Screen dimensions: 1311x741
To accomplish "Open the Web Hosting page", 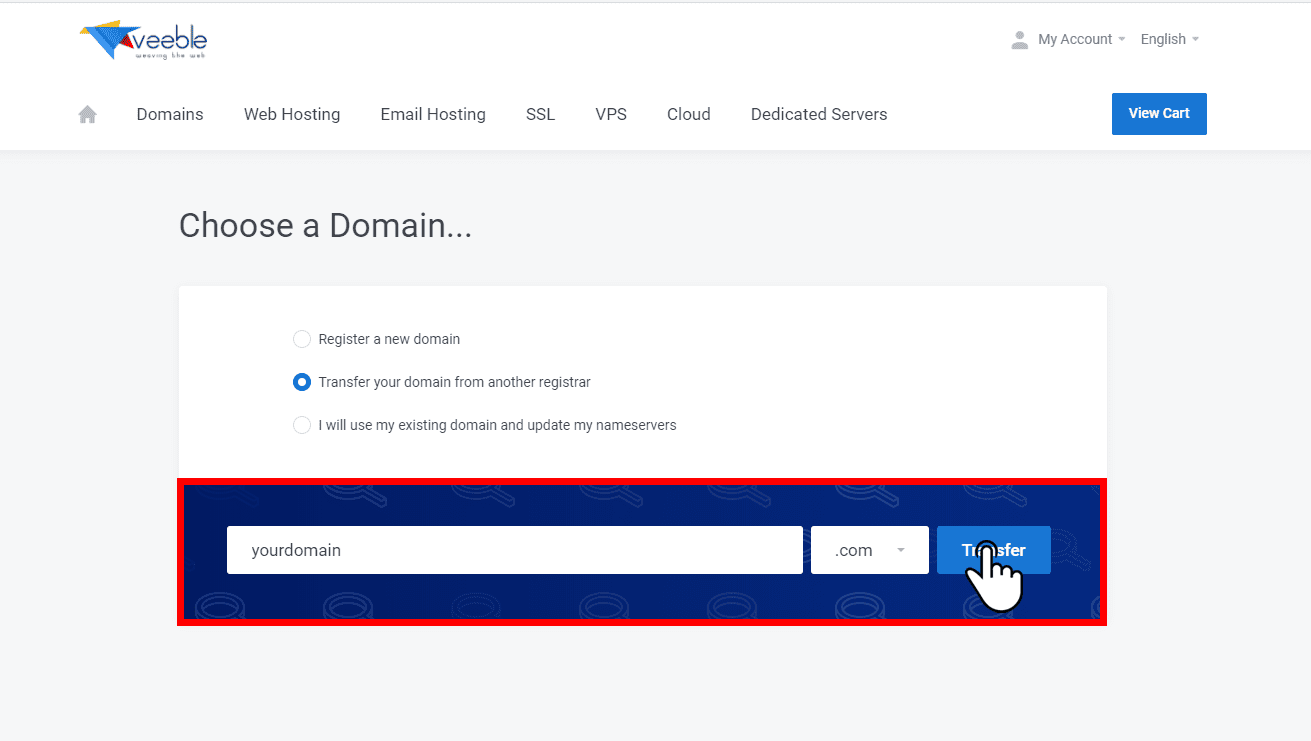I will (x=291, y=114).
